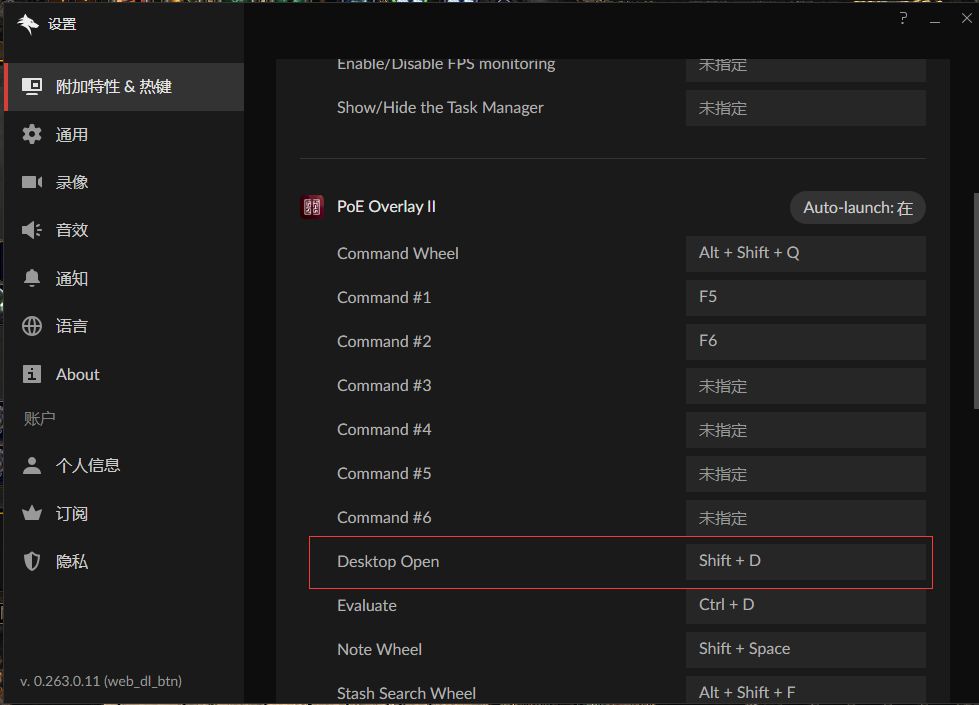
Task: Open the 语言 globe language icon
Action: point(30,326)
